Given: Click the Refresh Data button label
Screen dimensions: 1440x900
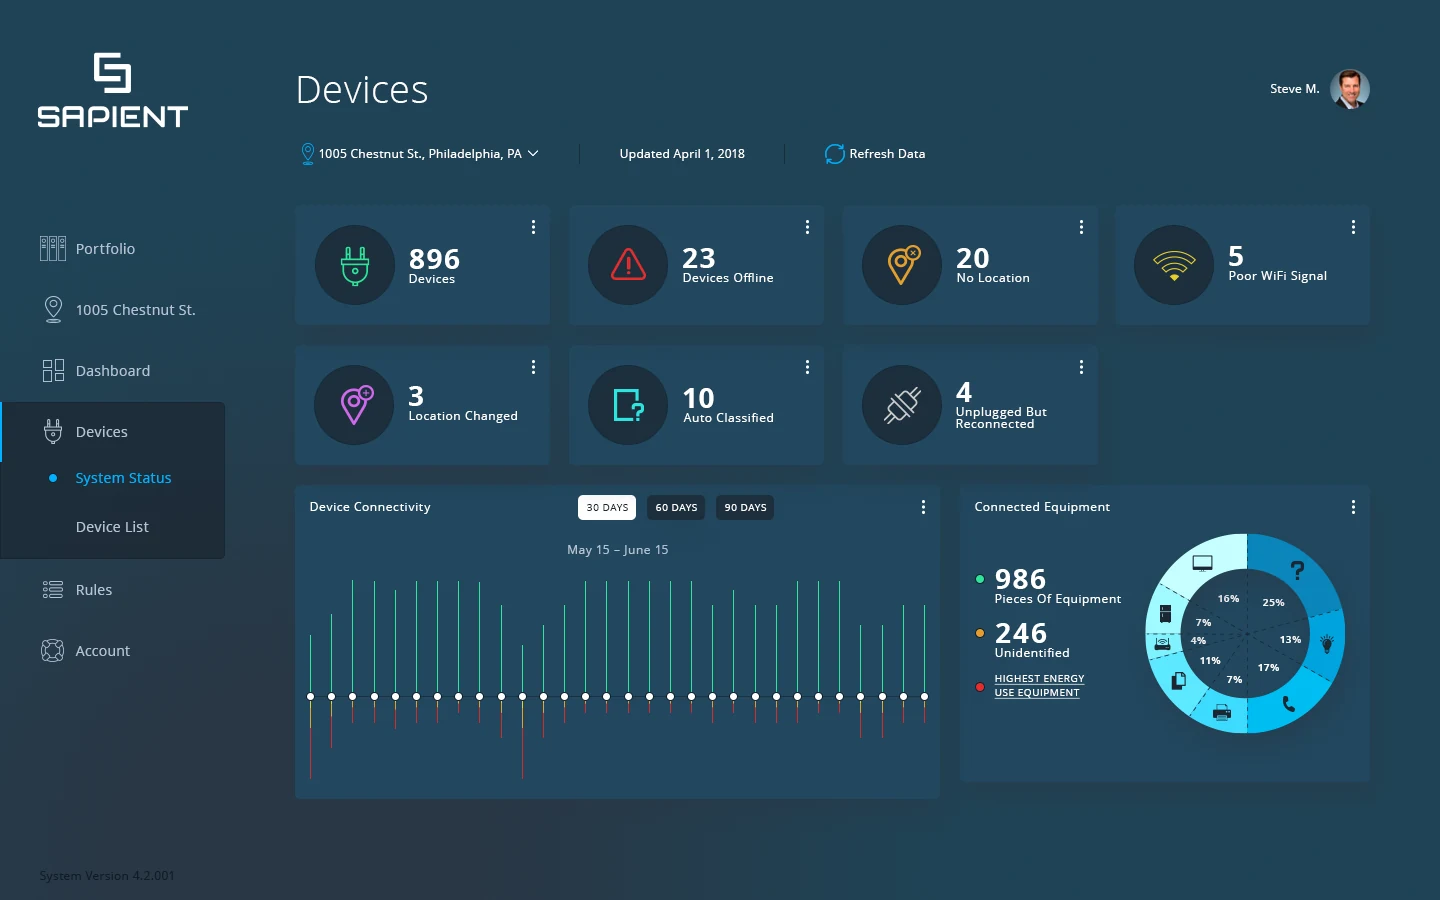Looking at the screenshot, I should coord(887,154).
